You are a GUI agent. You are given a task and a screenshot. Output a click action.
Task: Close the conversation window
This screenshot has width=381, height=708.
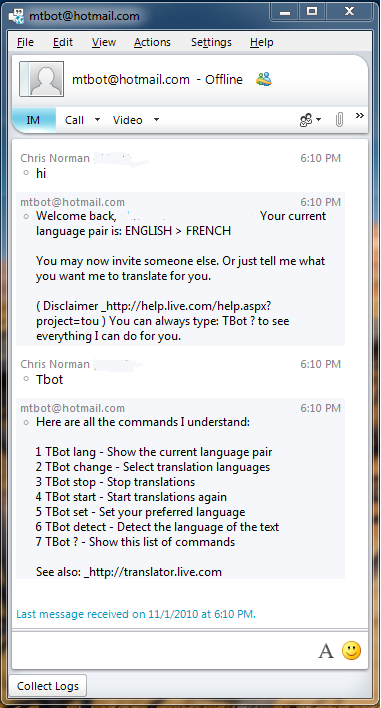click(349, 12)
